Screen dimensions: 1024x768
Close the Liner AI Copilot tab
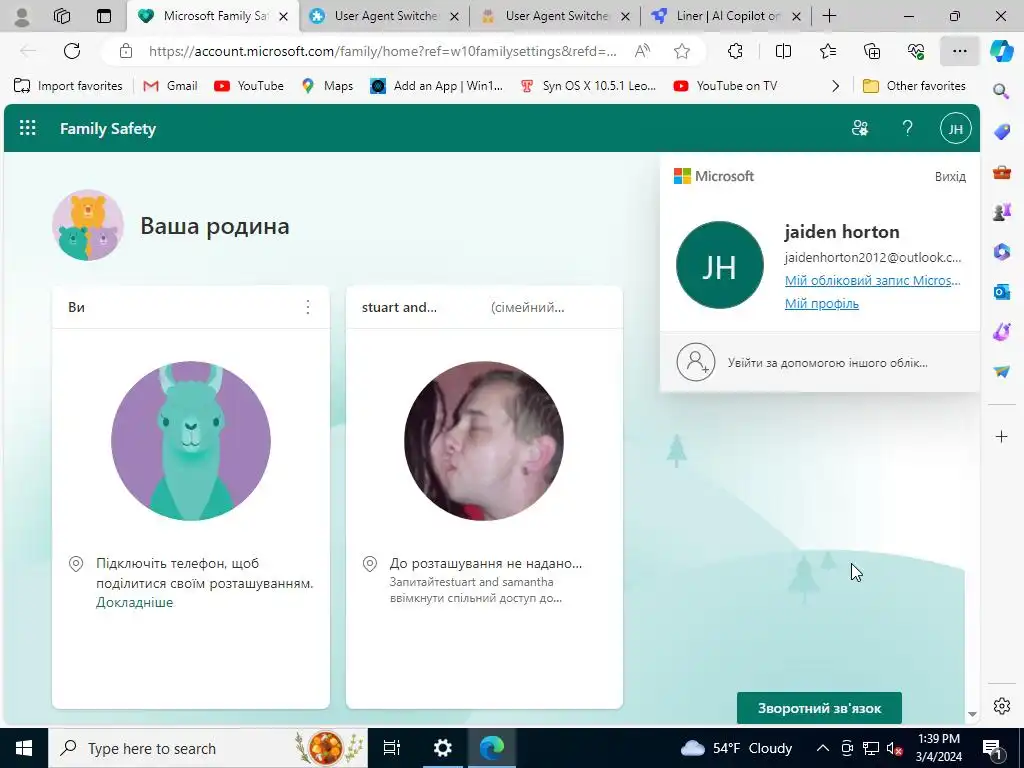(x=796, y=17)
